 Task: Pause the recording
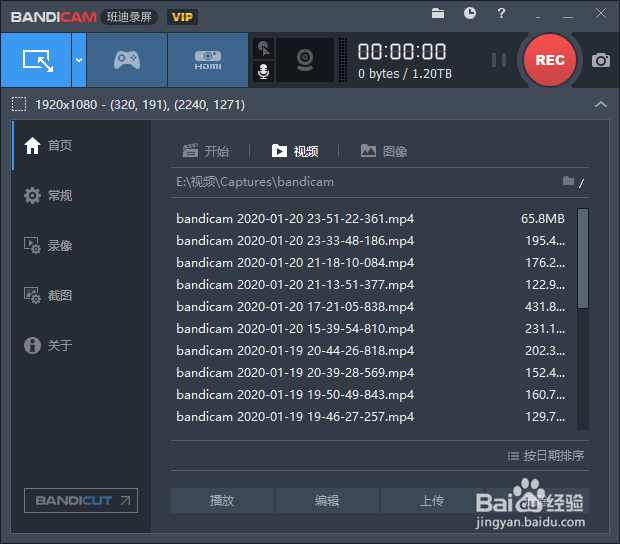pos(499,60)
